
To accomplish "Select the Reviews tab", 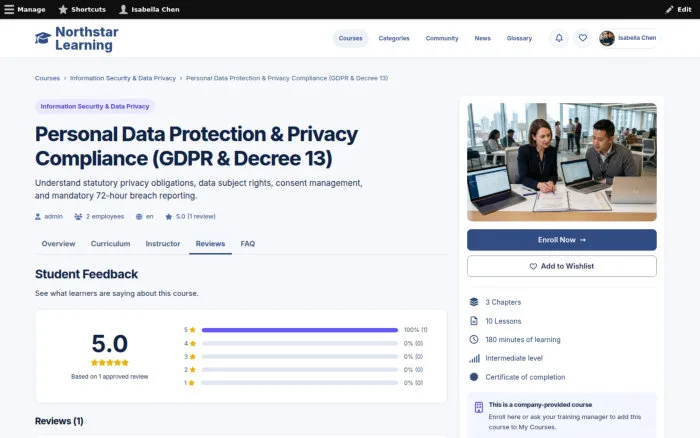I will pyautogui.click(x=210, y=244).
